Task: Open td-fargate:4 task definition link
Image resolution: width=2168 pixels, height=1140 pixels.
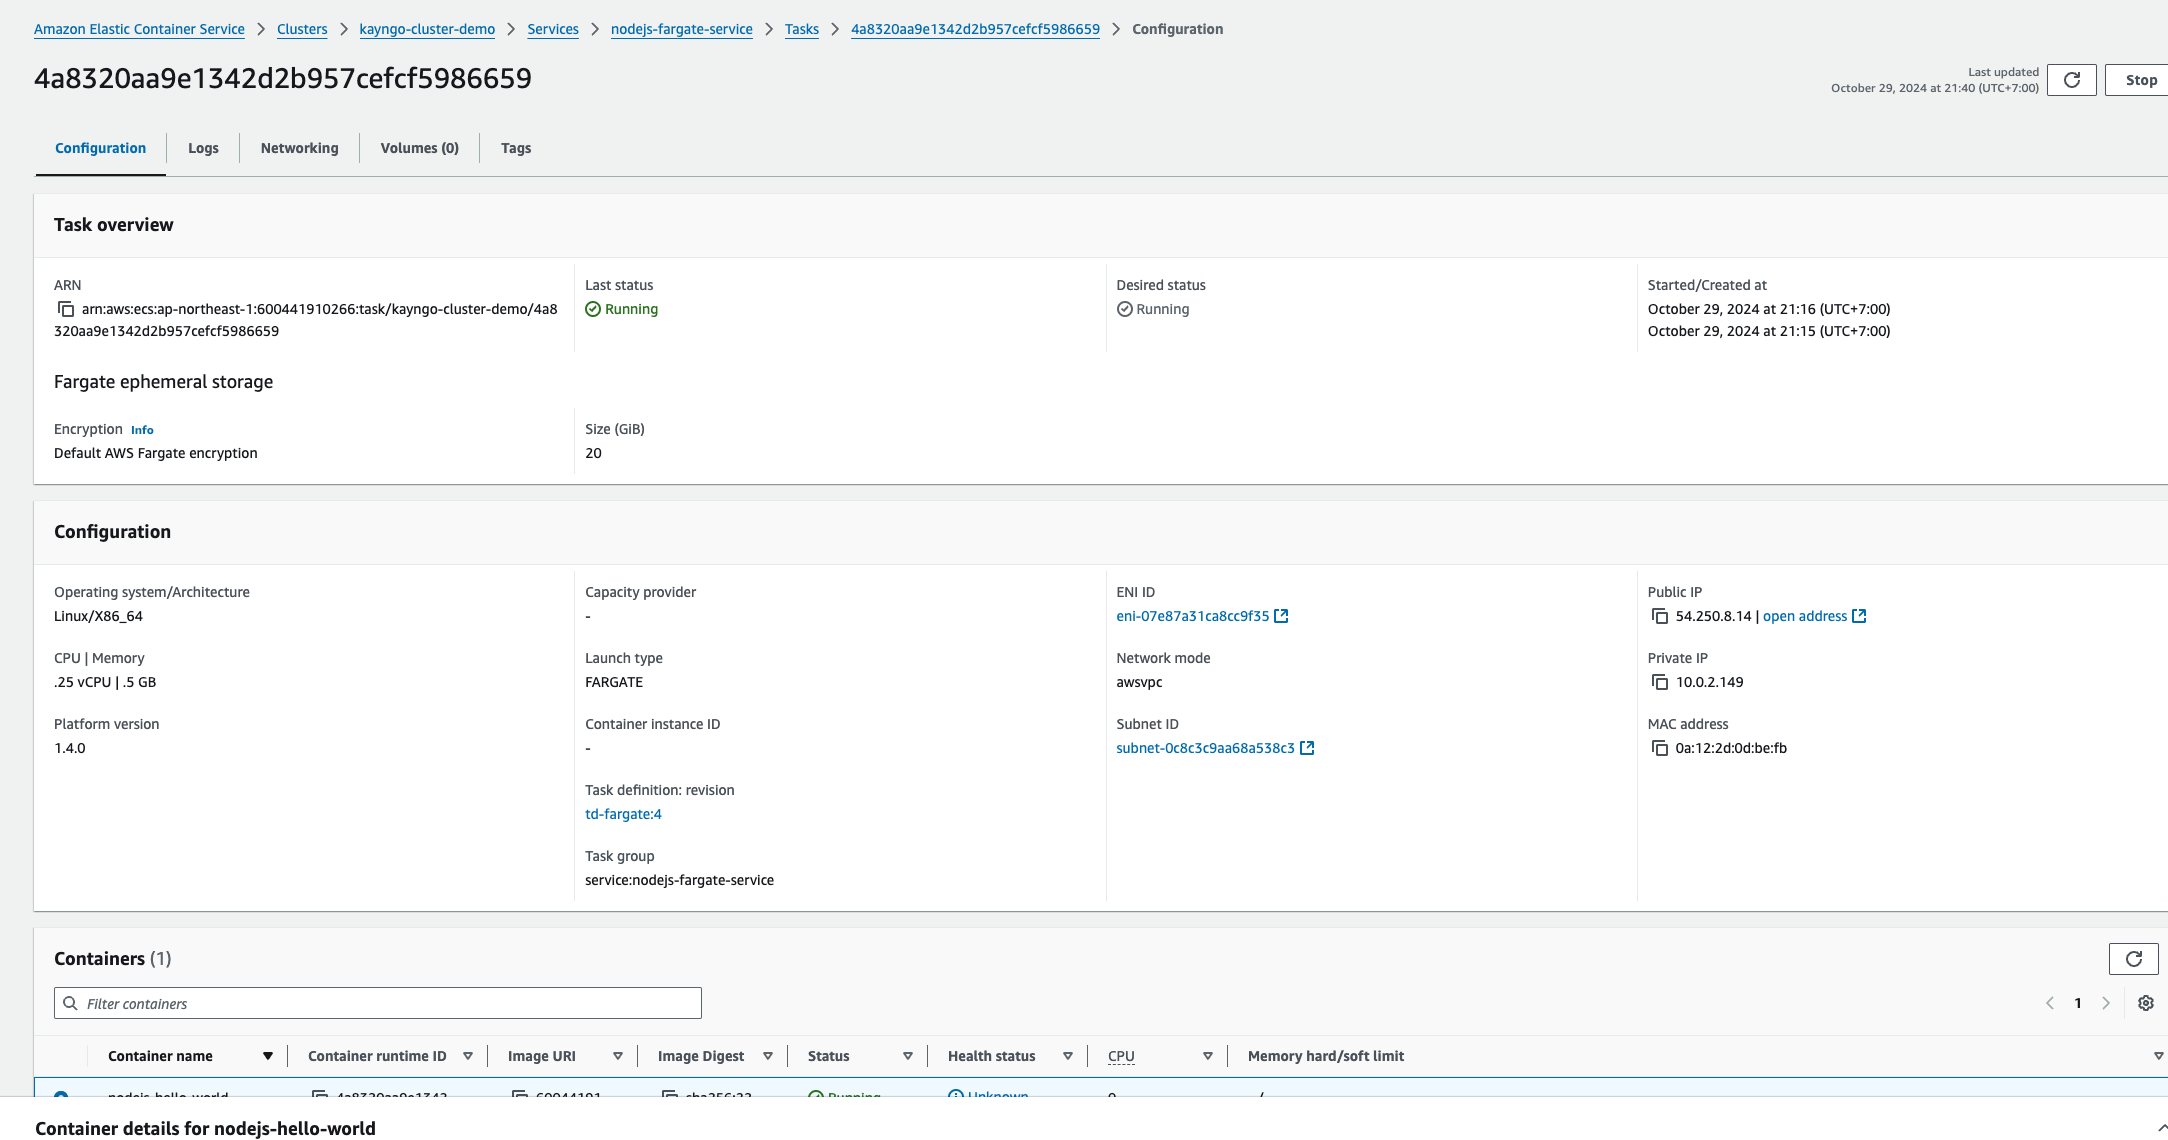Action: [x=623, y=814]
